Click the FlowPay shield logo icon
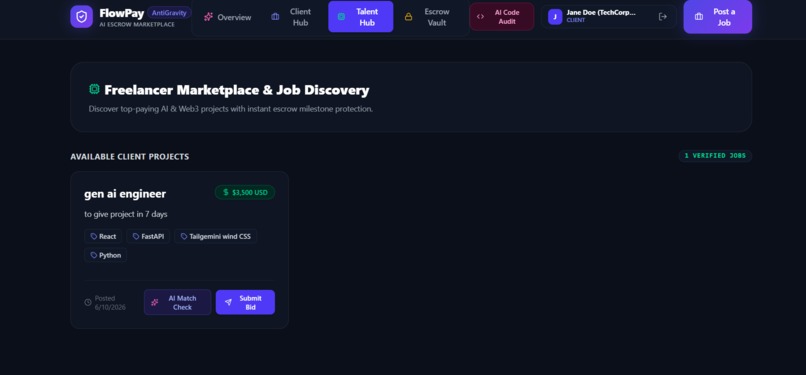The image size is (806, 375). pos(81,16)
